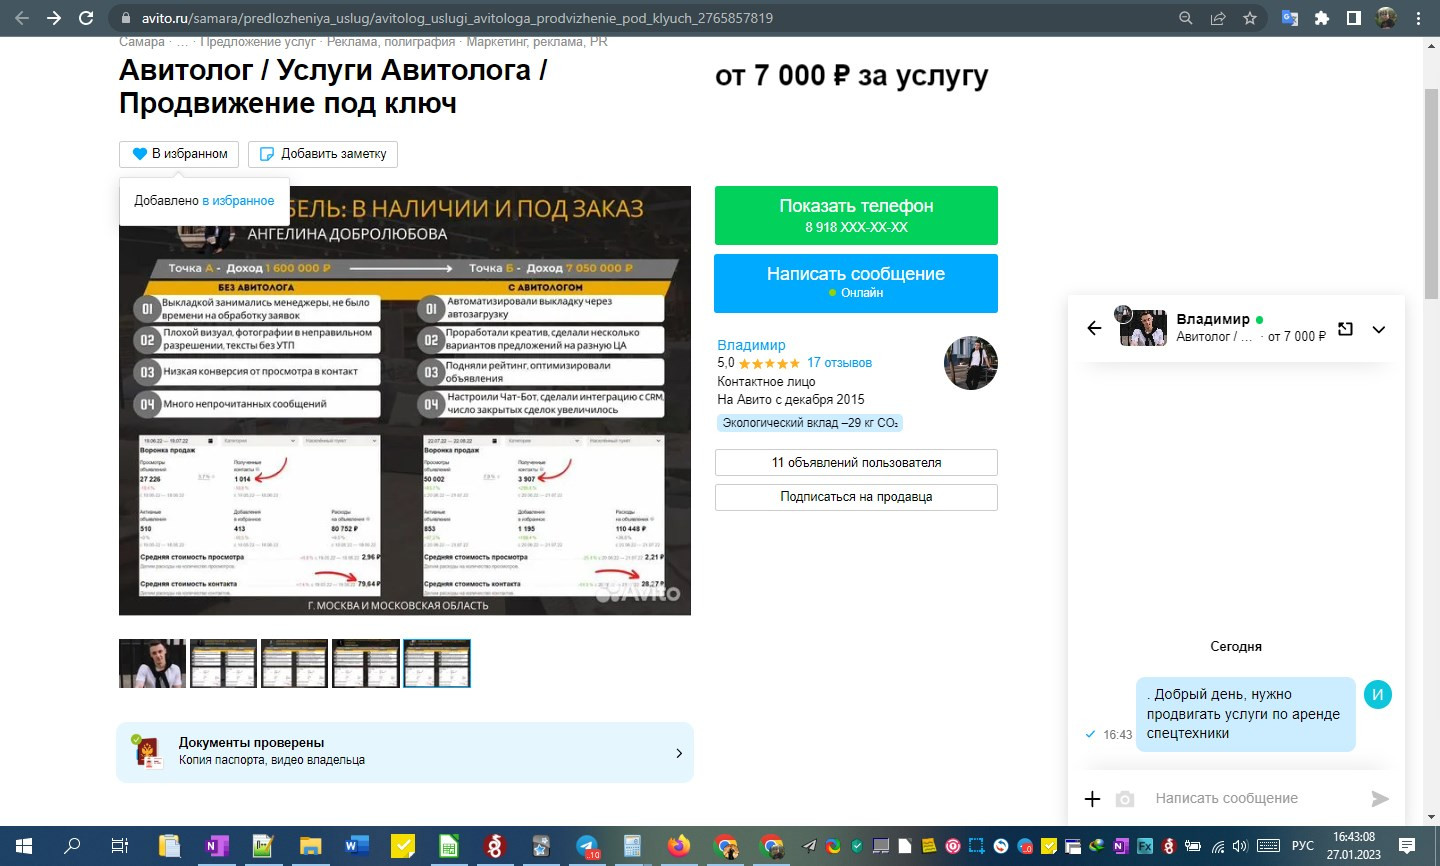The image size is (1440, 866).
Task: Open Chrome extensions puzzle icon
Action: point(1322,18)
